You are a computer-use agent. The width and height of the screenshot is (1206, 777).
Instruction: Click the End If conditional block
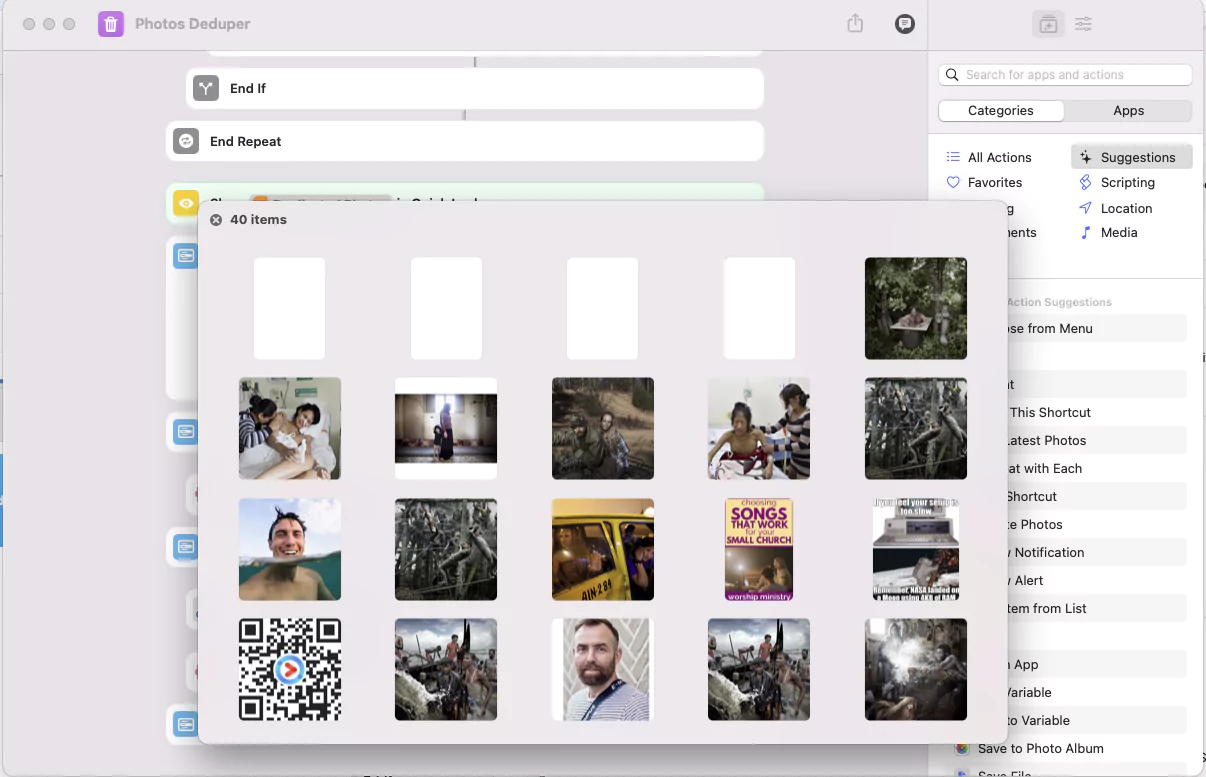248,88
